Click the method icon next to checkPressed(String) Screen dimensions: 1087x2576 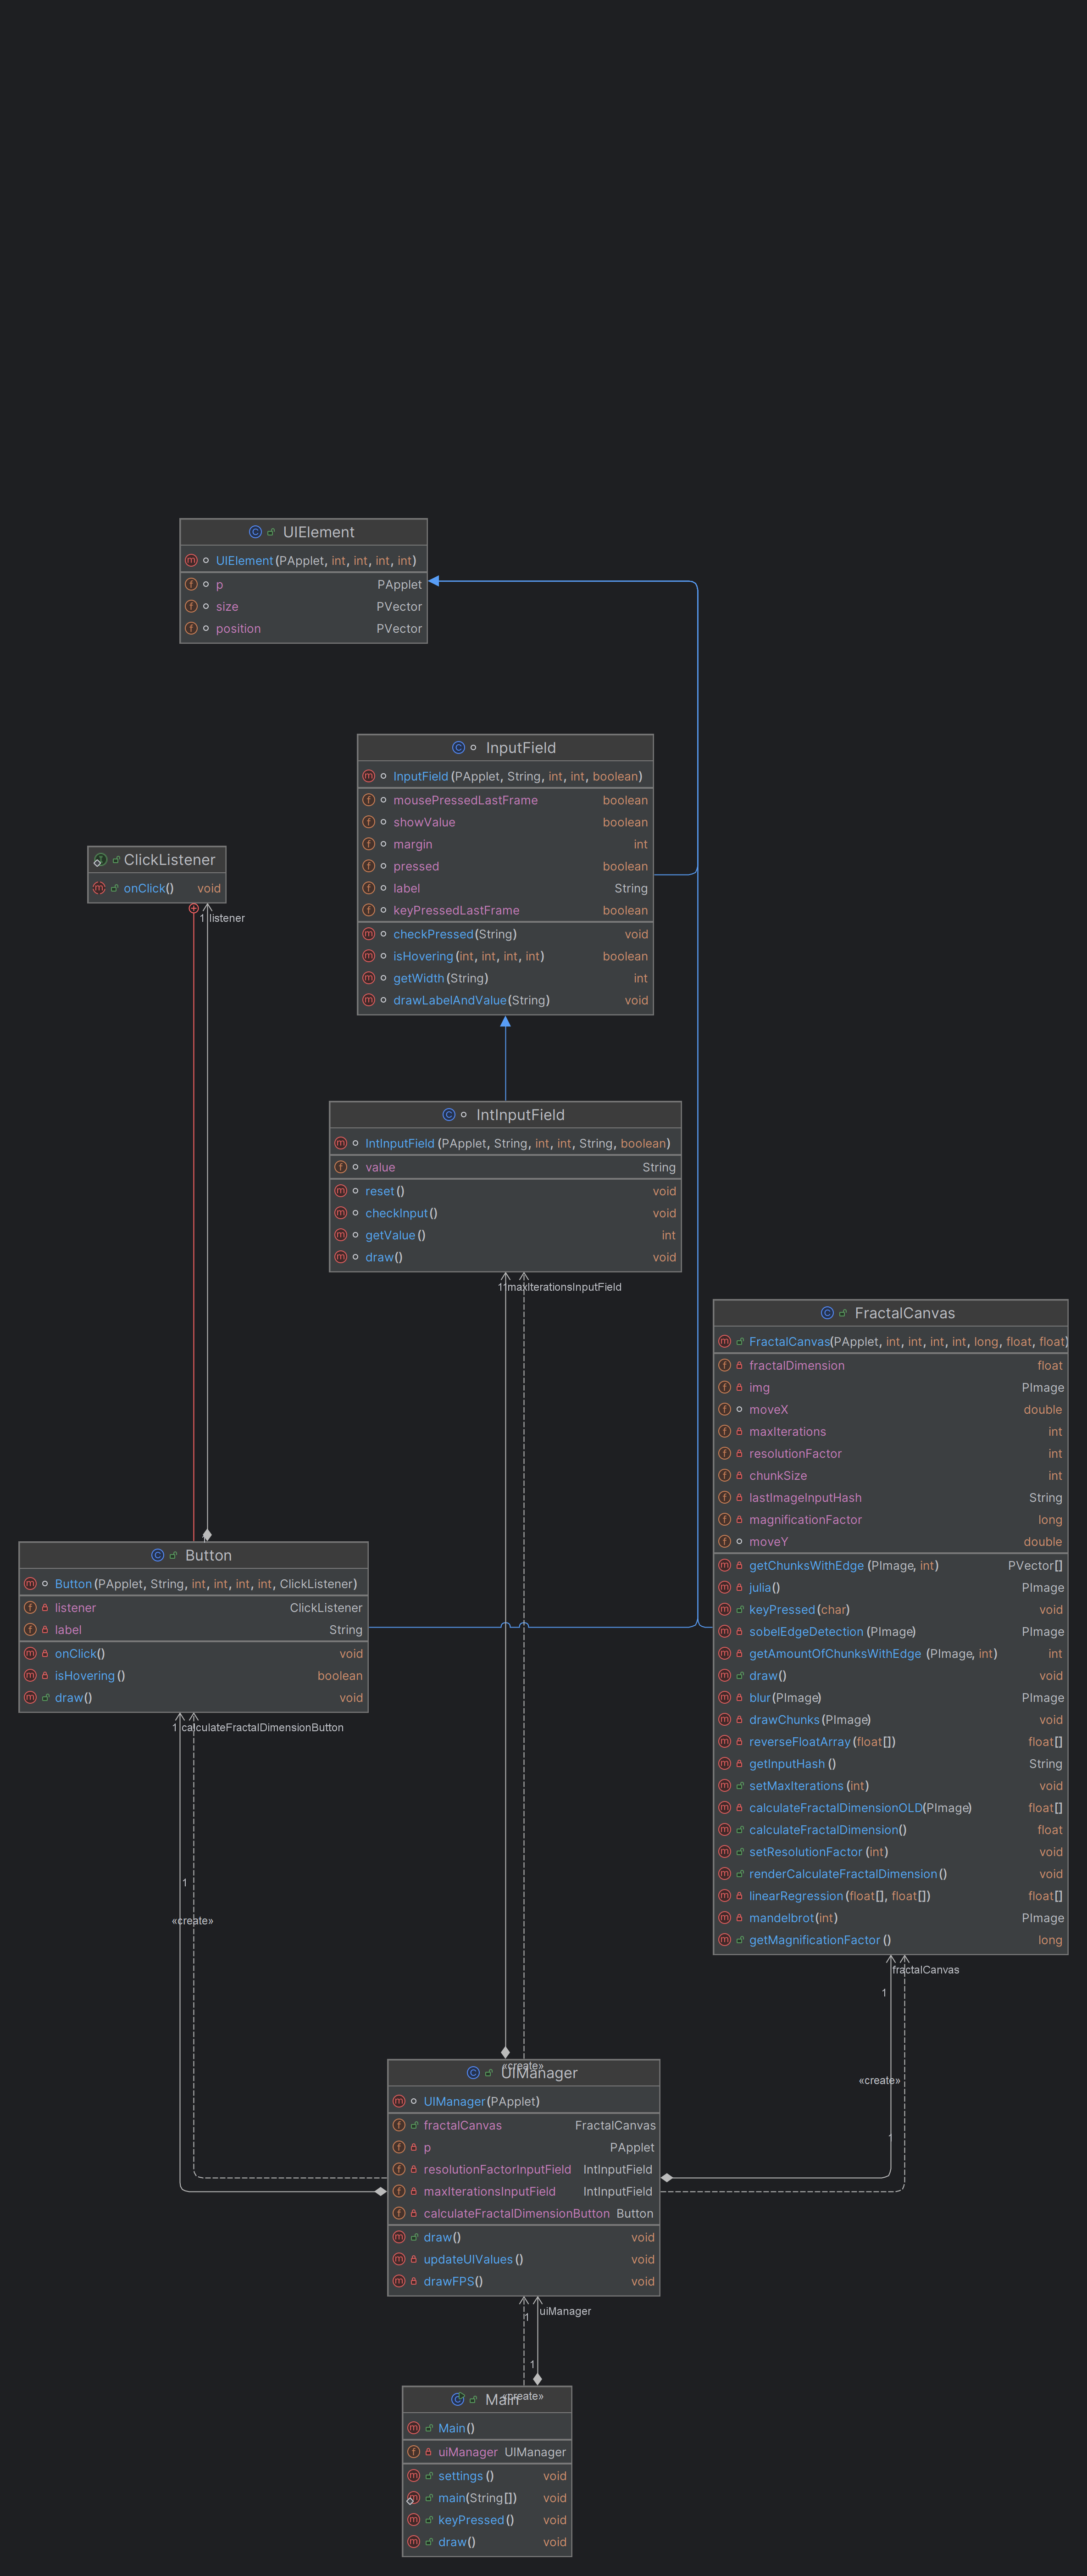[x=369, y=934]
